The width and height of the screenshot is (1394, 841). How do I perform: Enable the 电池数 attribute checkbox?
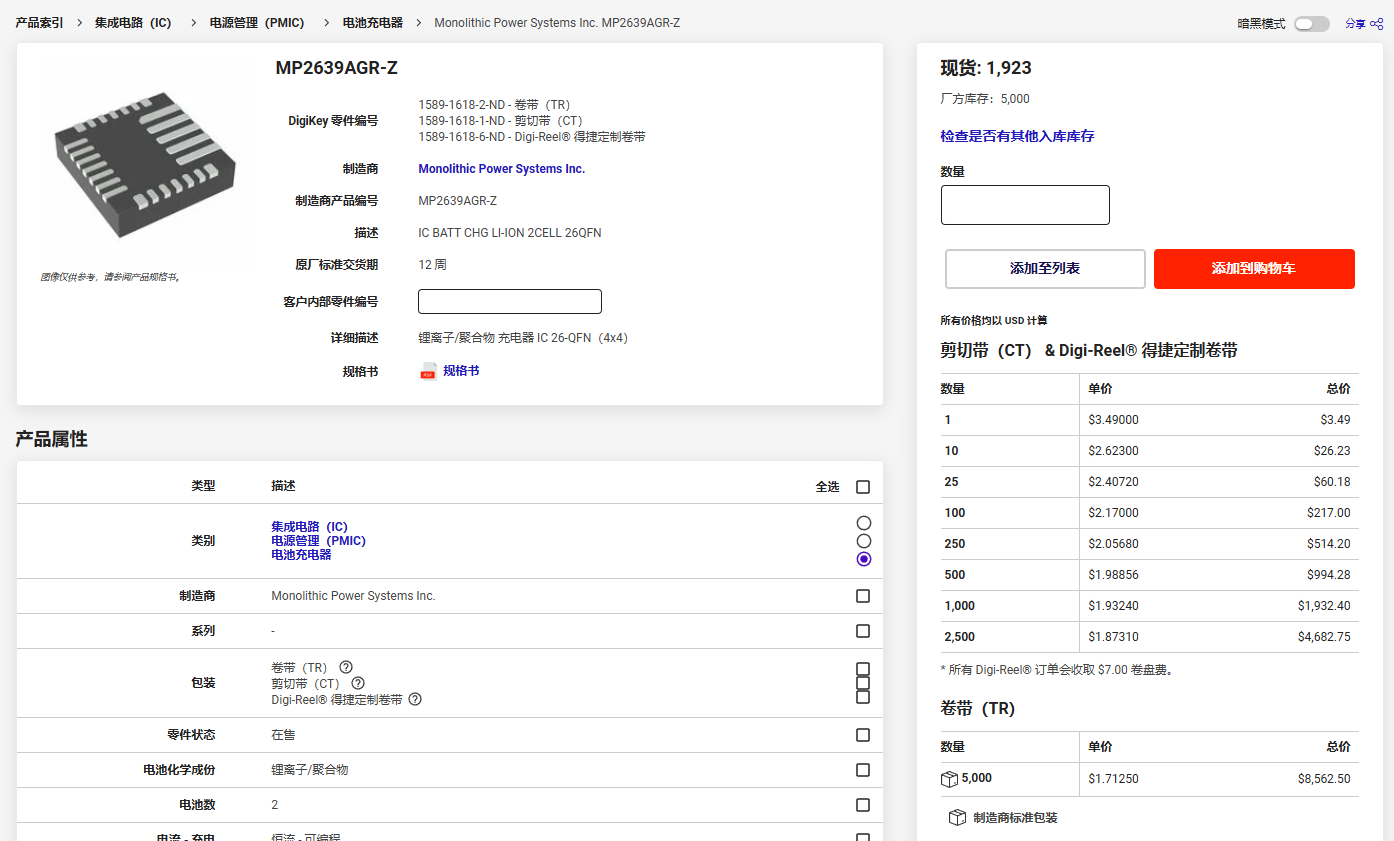pos(863,805)
